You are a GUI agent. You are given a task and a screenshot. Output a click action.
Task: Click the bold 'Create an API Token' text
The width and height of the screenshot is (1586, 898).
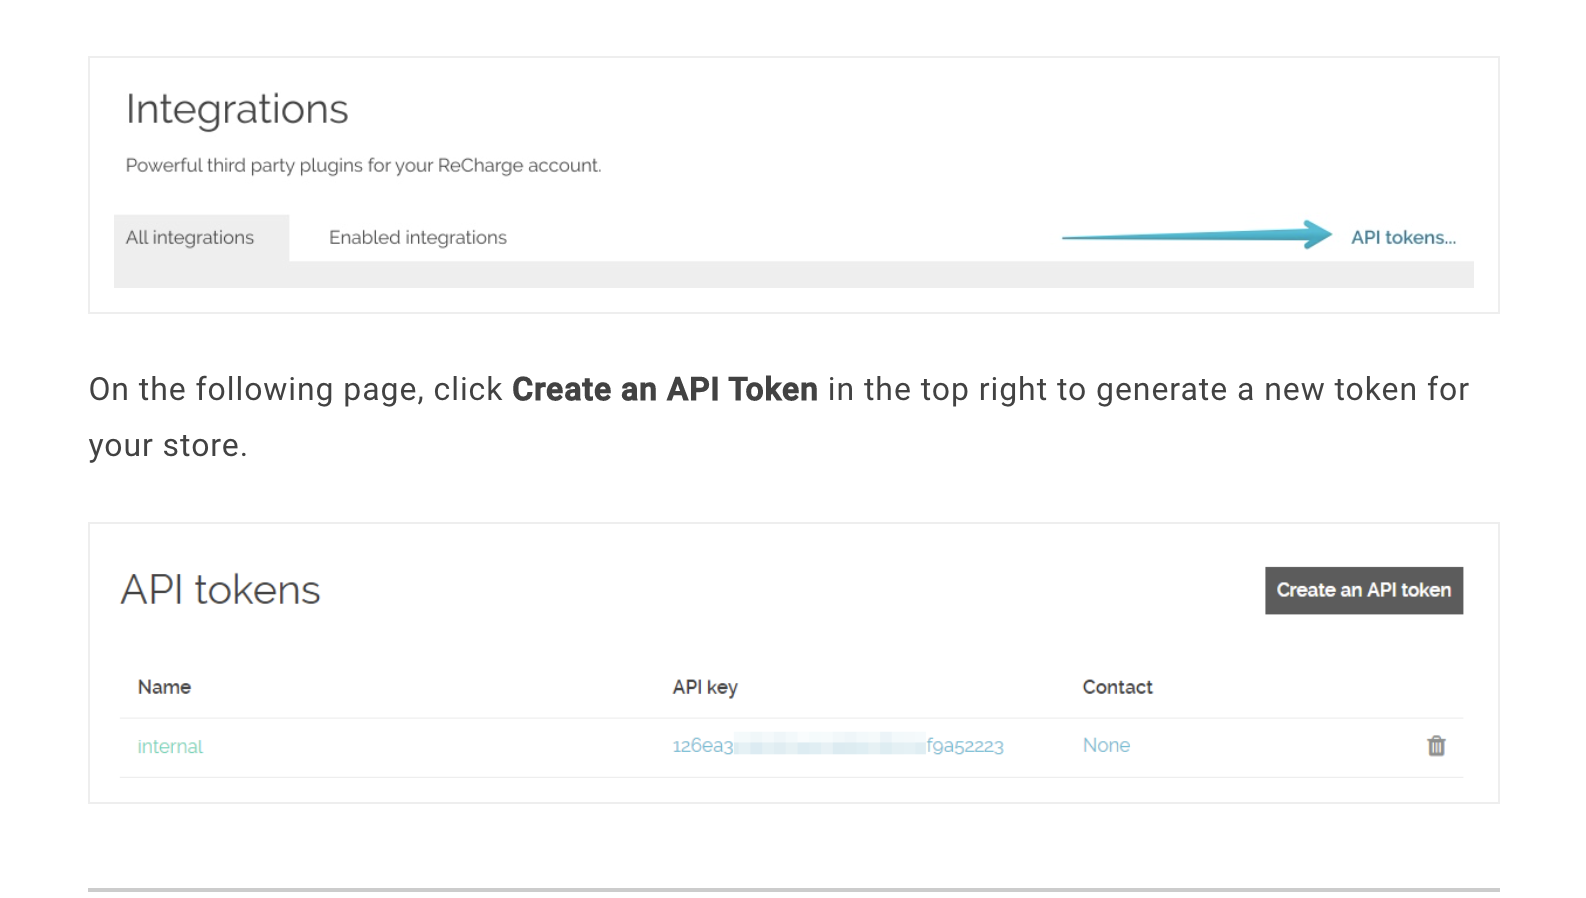665,389
